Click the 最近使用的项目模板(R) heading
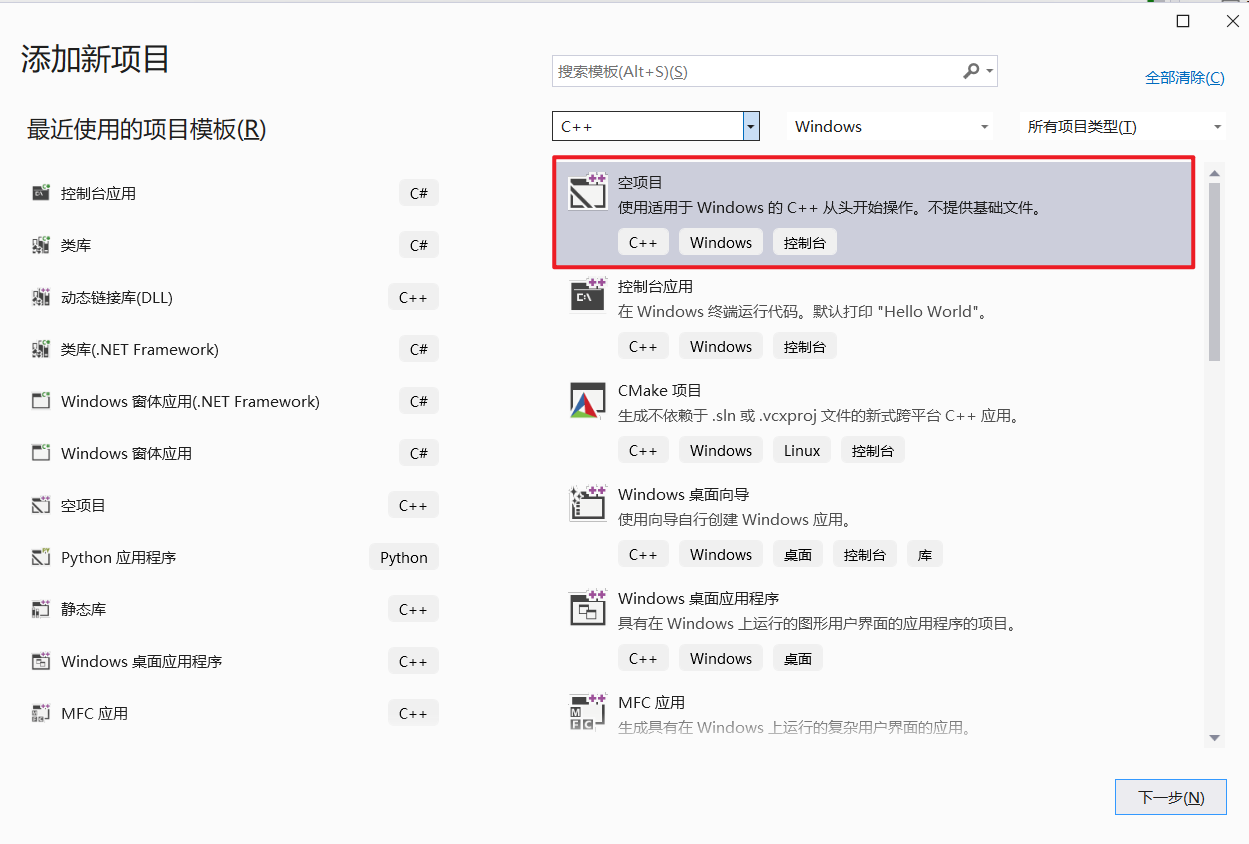Viewport: 1249px width, 844px height. [x=146, y=129]
